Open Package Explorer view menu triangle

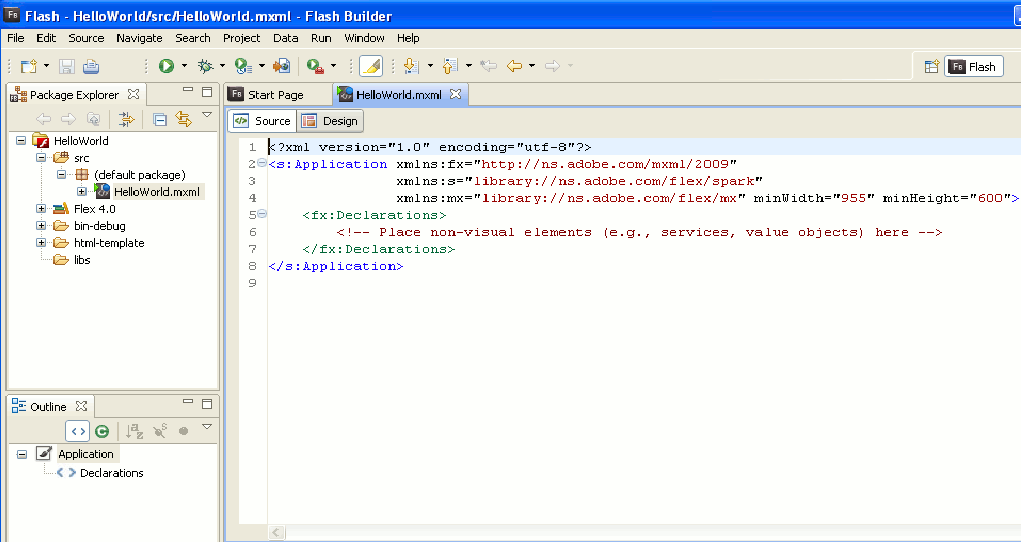click(207, 115)
